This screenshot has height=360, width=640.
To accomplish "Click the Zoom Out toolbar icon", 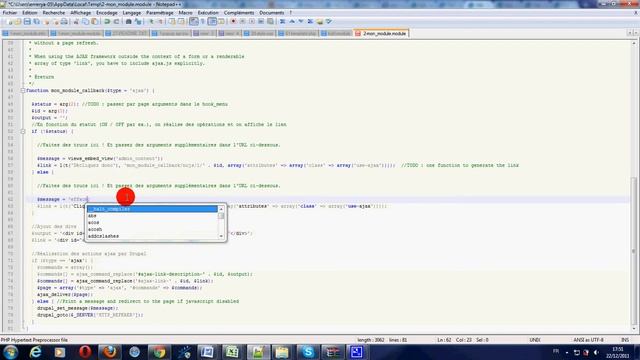I will pyautogui.click(x=161, y=21).
